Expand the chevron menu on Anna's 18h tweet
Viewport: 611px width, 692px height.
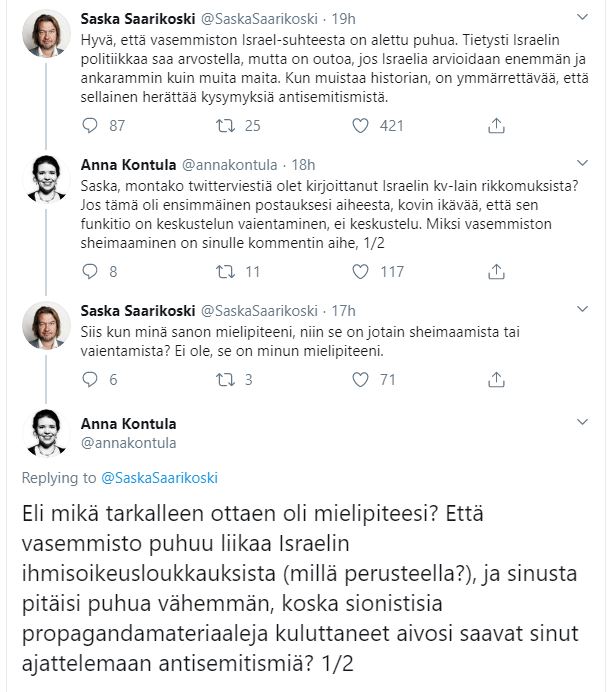pyautogui.click(x=583, y=163)
